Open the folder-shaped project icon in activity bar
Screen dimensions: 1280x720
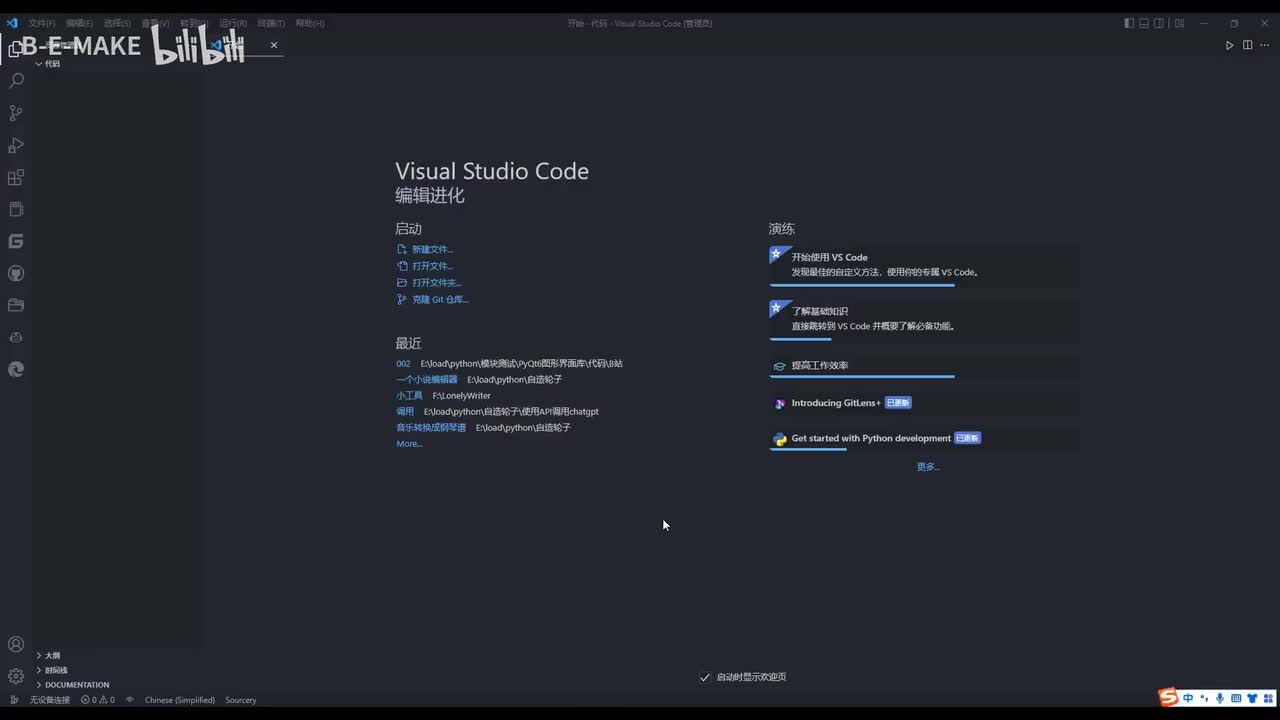tap(16, 305)
